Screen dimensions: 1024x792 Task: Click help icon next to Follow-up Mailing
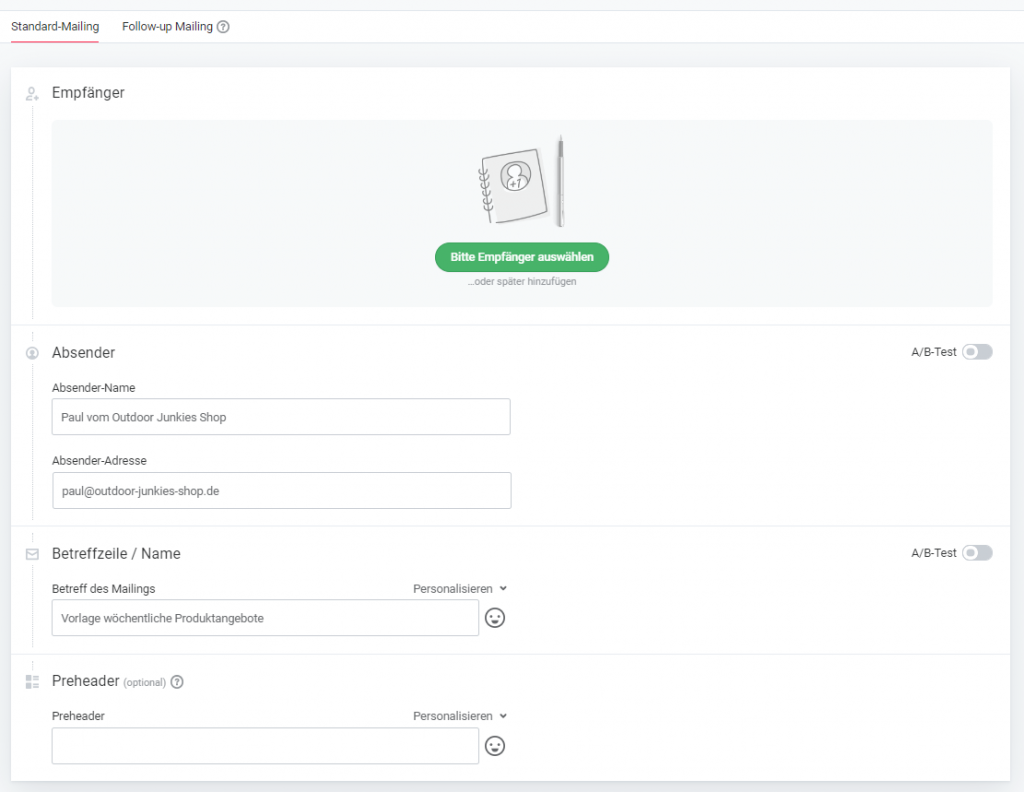click(x=223, y=27)
